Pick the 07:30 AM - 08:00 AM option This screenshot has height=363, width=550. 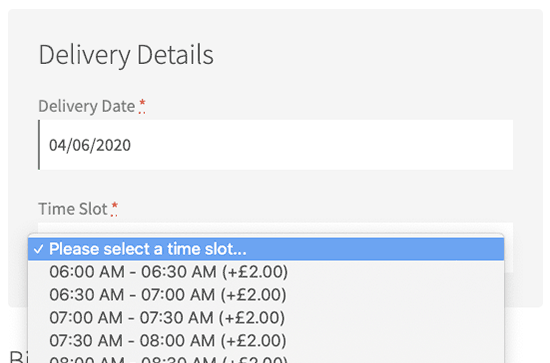(266, 341)
